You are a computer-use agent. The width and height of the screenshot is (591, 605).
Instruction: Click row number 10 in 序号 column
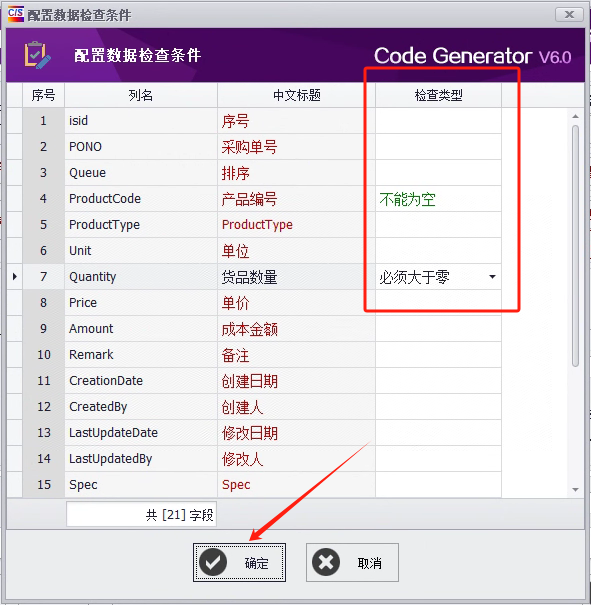click(44, 355)
